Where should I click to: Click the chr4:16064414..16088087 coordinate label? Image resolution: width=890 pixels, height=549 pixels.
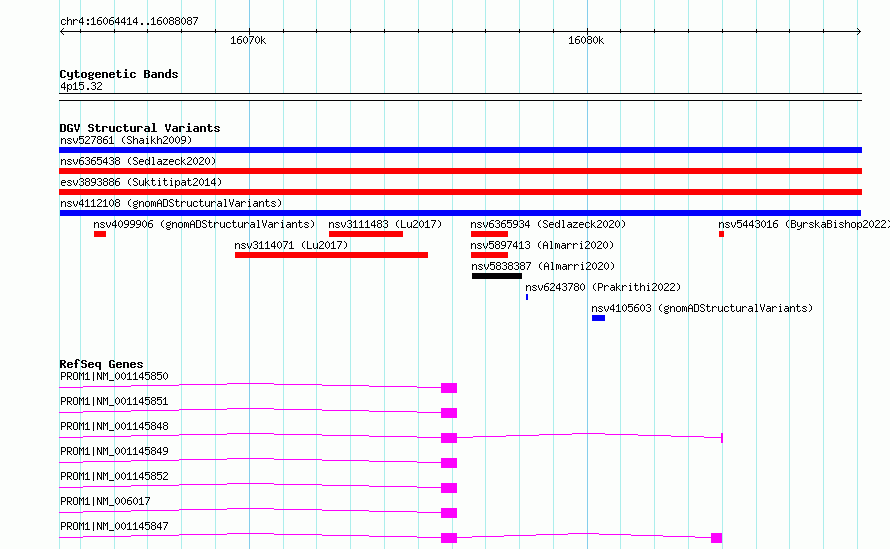pos(129,21)
